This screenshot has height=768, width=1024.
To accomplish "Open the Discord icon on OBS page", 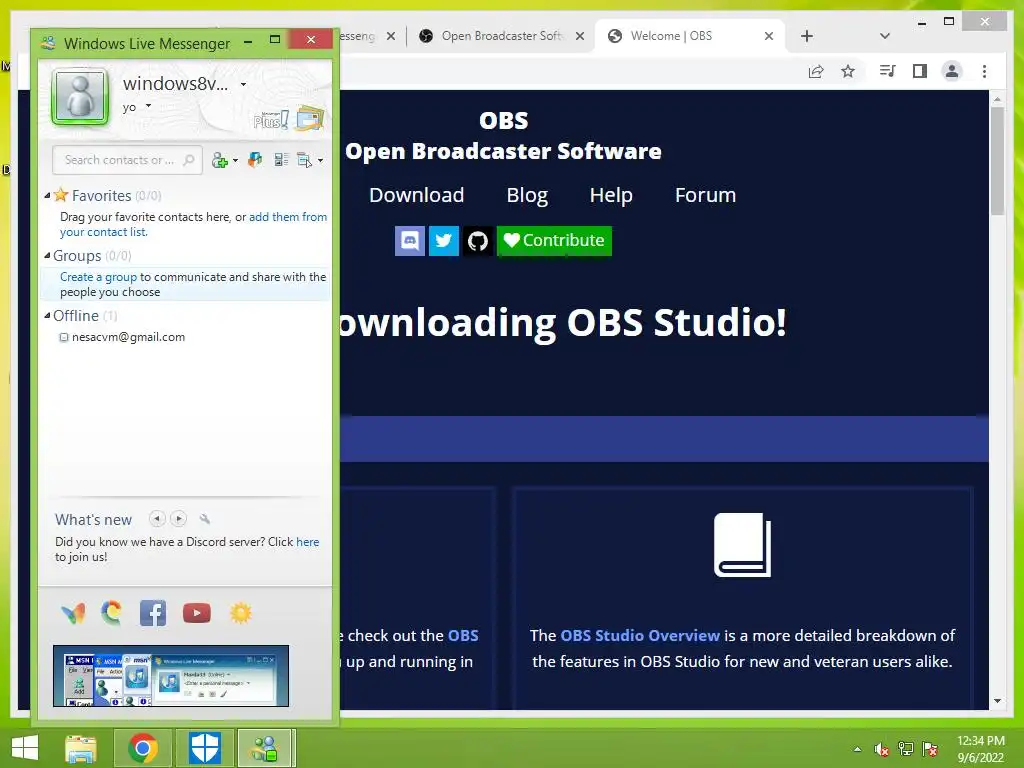I will pos(410,241).
